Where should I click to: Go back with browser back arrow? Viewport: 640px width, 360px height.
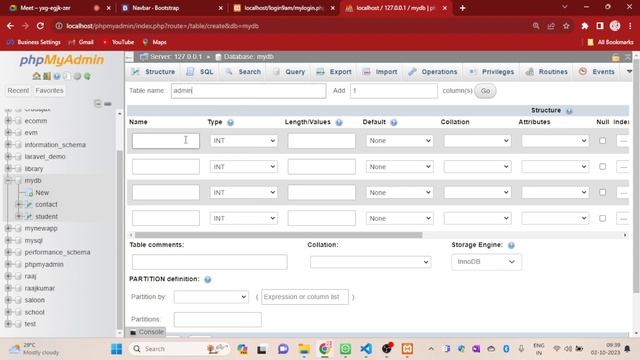(10, 26)
